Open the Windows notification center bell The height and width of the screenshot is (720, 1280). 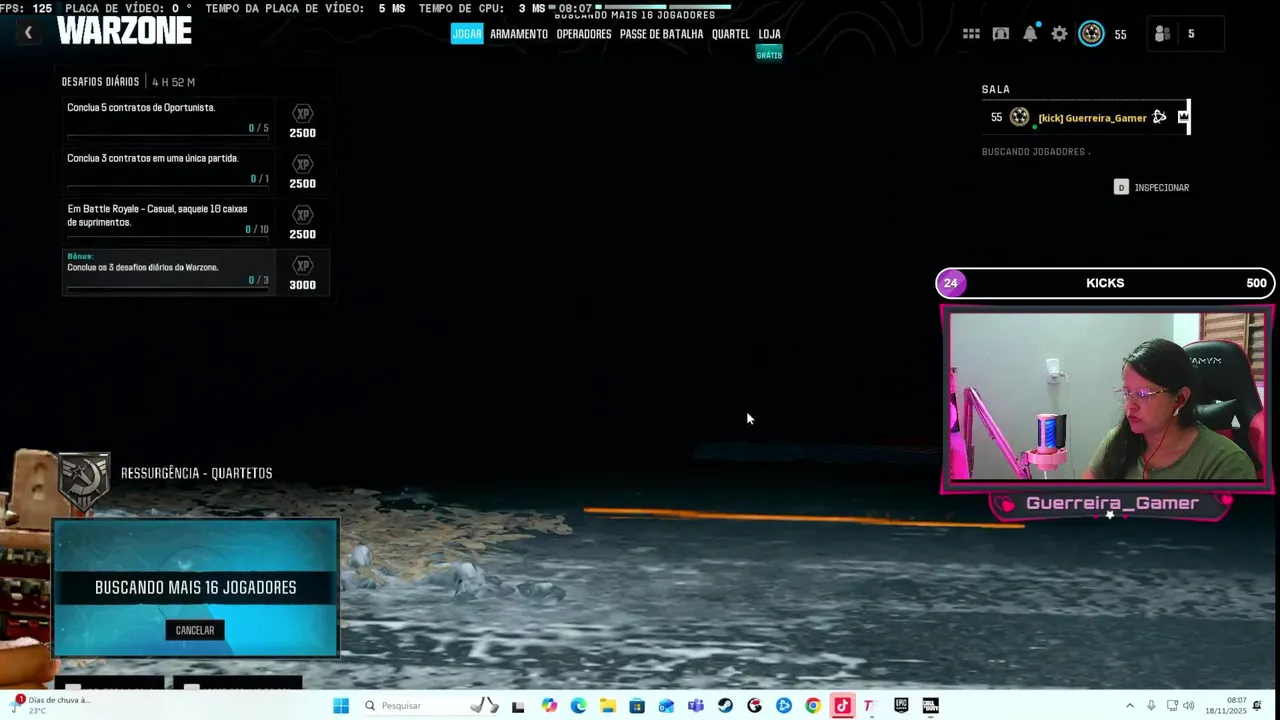coord(1257,706)
